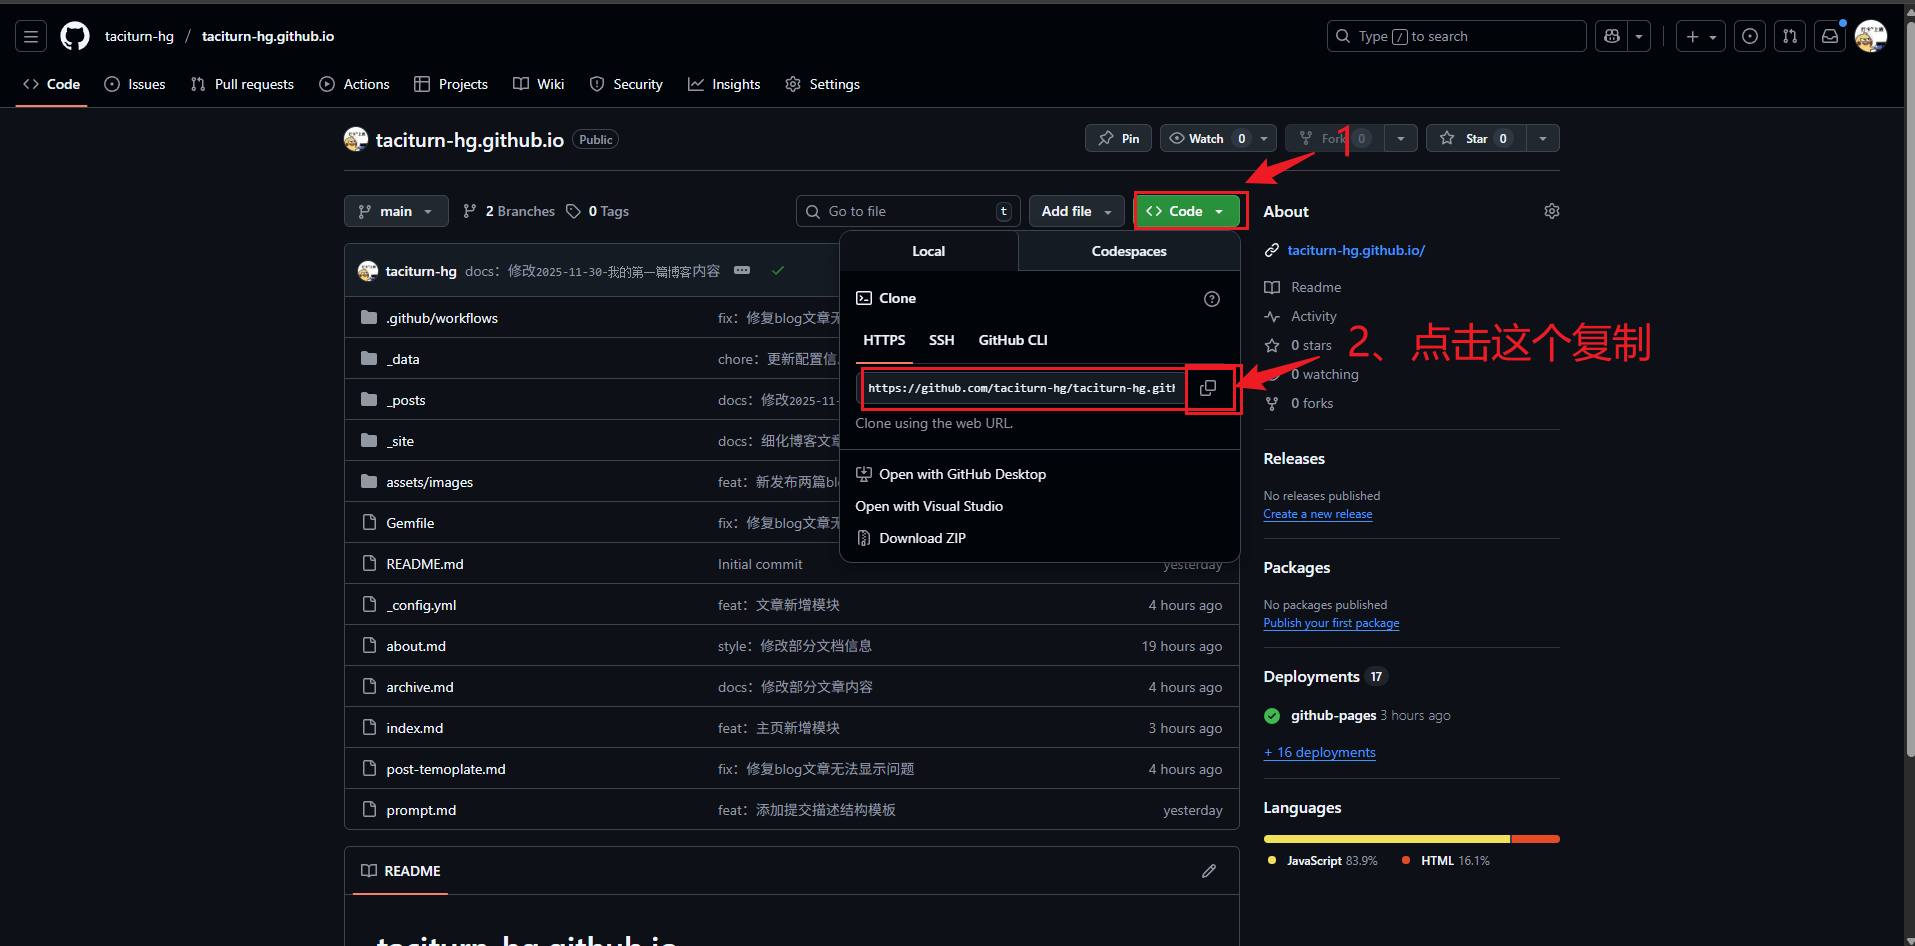Click the languages color bar JavaScript segment

[x=1386, y=839]
